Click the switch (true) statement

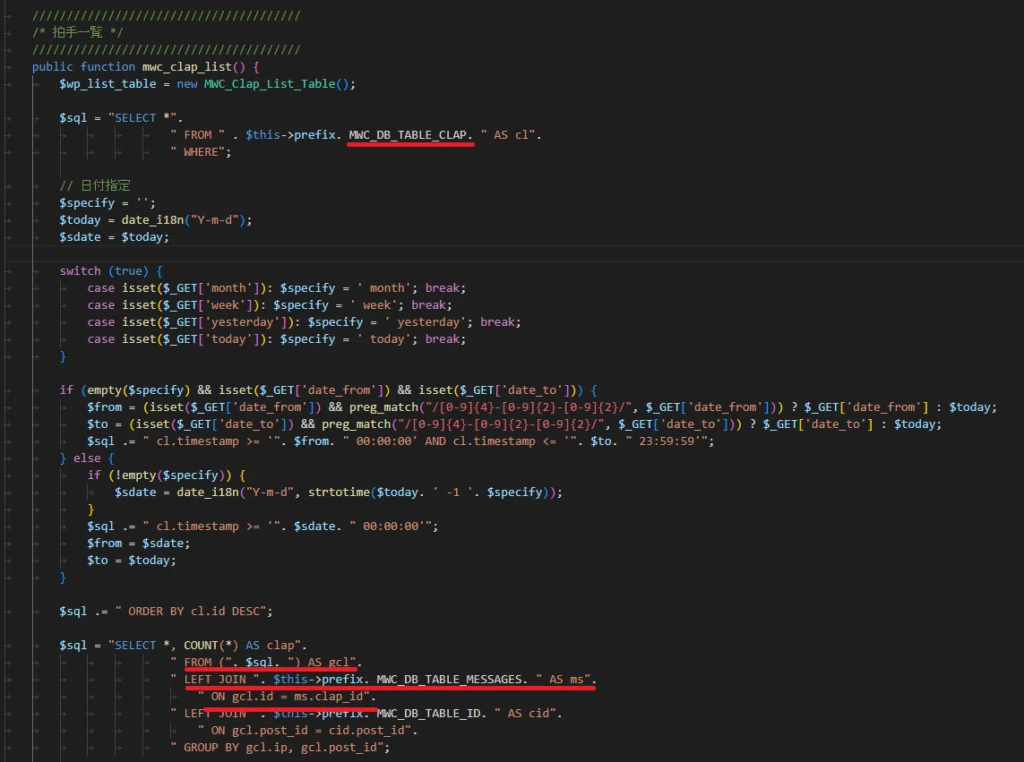coord(111,271)
